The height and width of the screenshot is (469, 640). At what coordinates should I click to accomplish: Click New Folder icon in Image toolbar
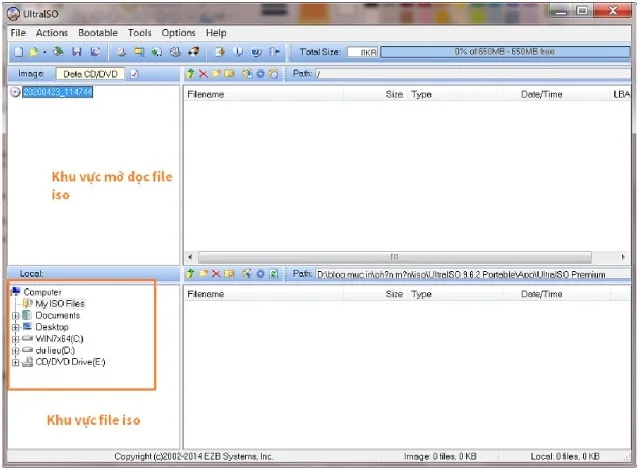click(216, 74)
